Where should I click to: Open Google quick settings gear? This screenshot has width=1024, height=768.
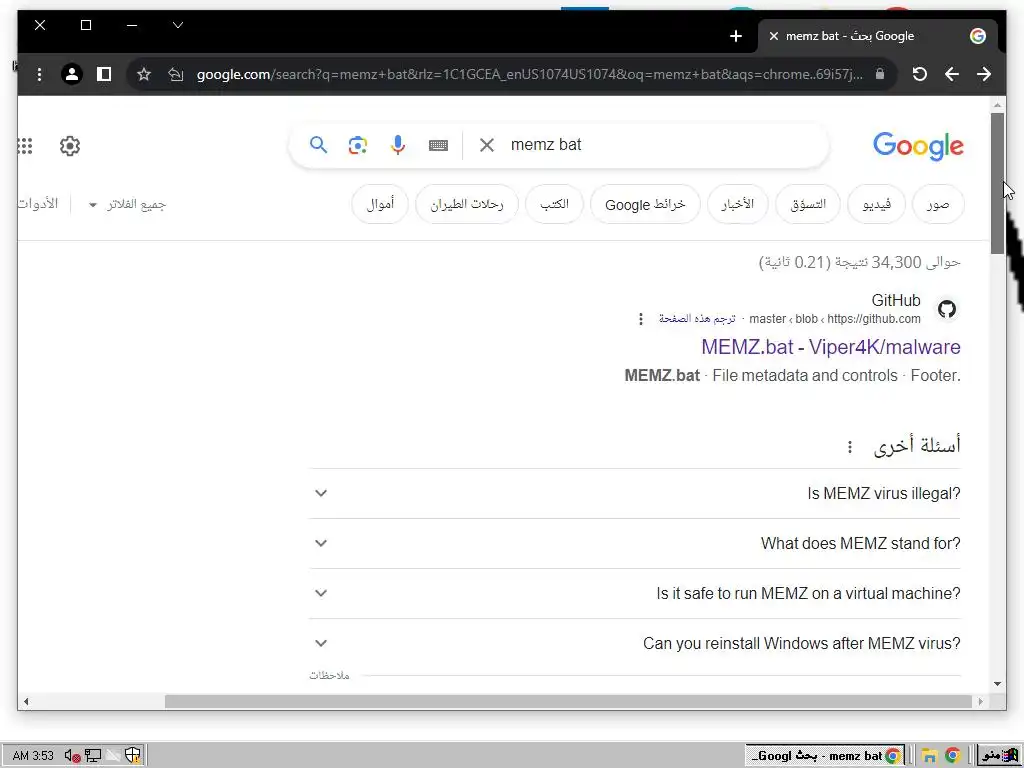[x=70, y=146]
